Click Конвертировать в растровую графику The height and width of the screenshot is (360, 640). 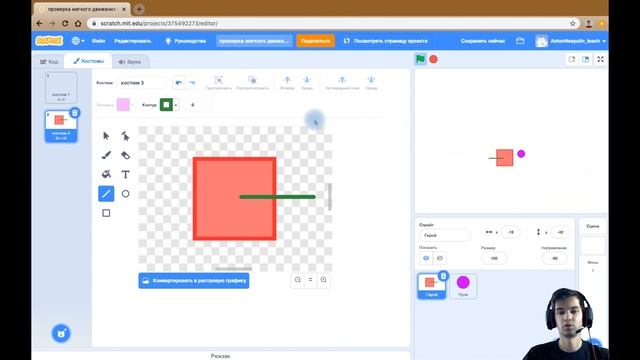pyautogui.click(x=194, y=280)
